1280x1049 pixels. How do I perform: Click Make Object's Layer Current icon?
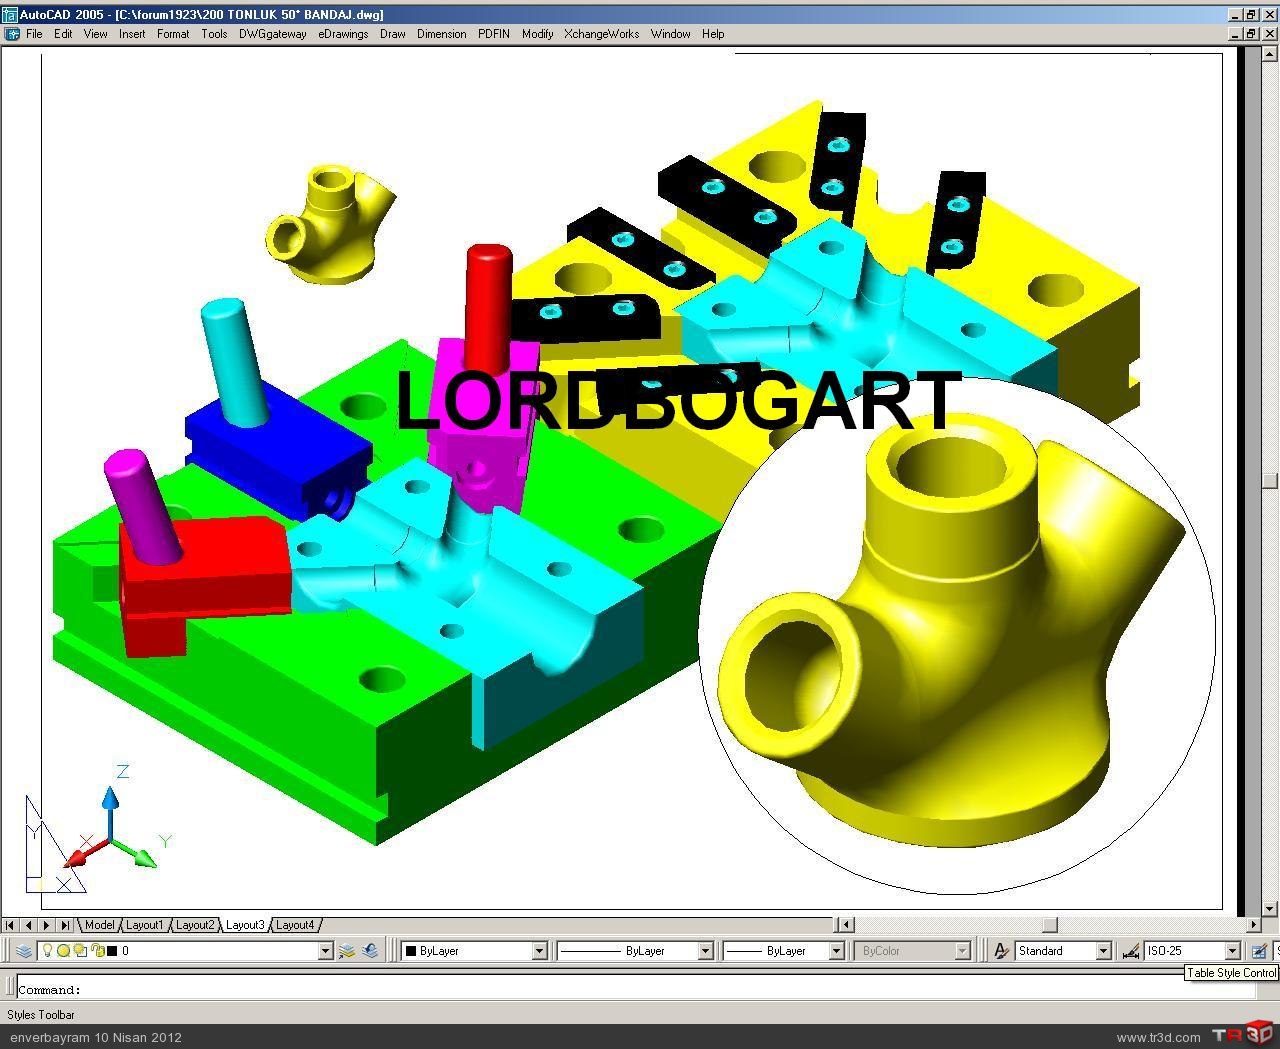point(347,951)
